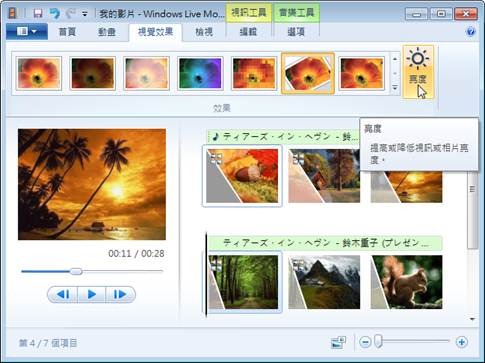485x363 pixels.
Task: Click the 視訊工具 contextual tab header
Action: click(x=249, y=13)
